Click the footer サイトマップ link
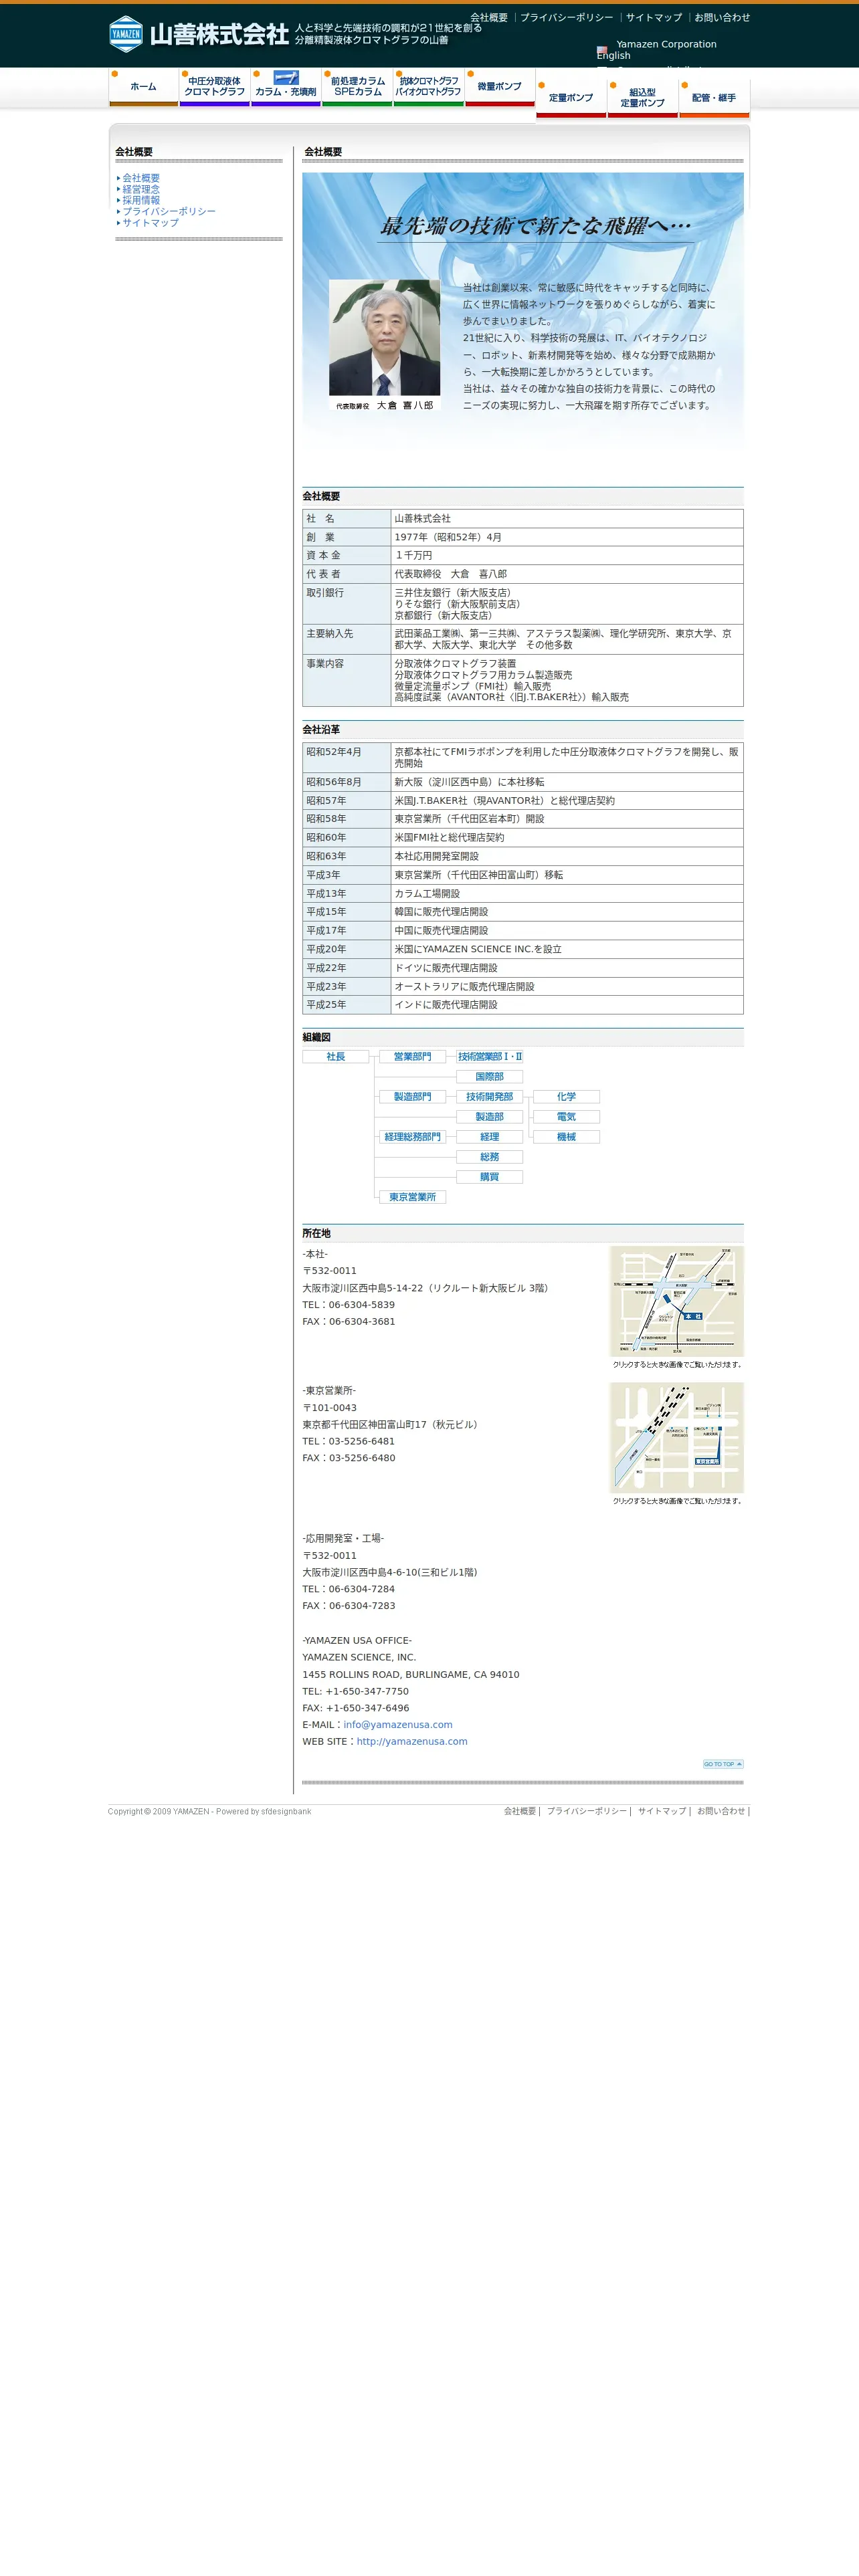The image size is (859, 2576). pyautogui.click(x=662, y=1811)
